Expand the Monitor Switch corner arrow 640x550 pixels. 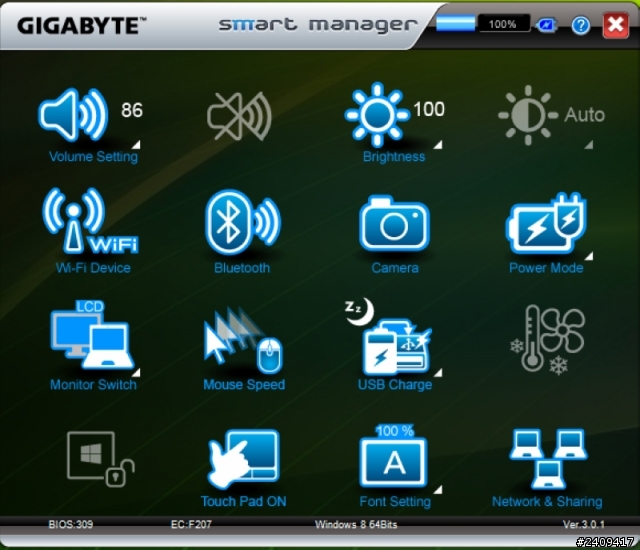coord(136,372)
